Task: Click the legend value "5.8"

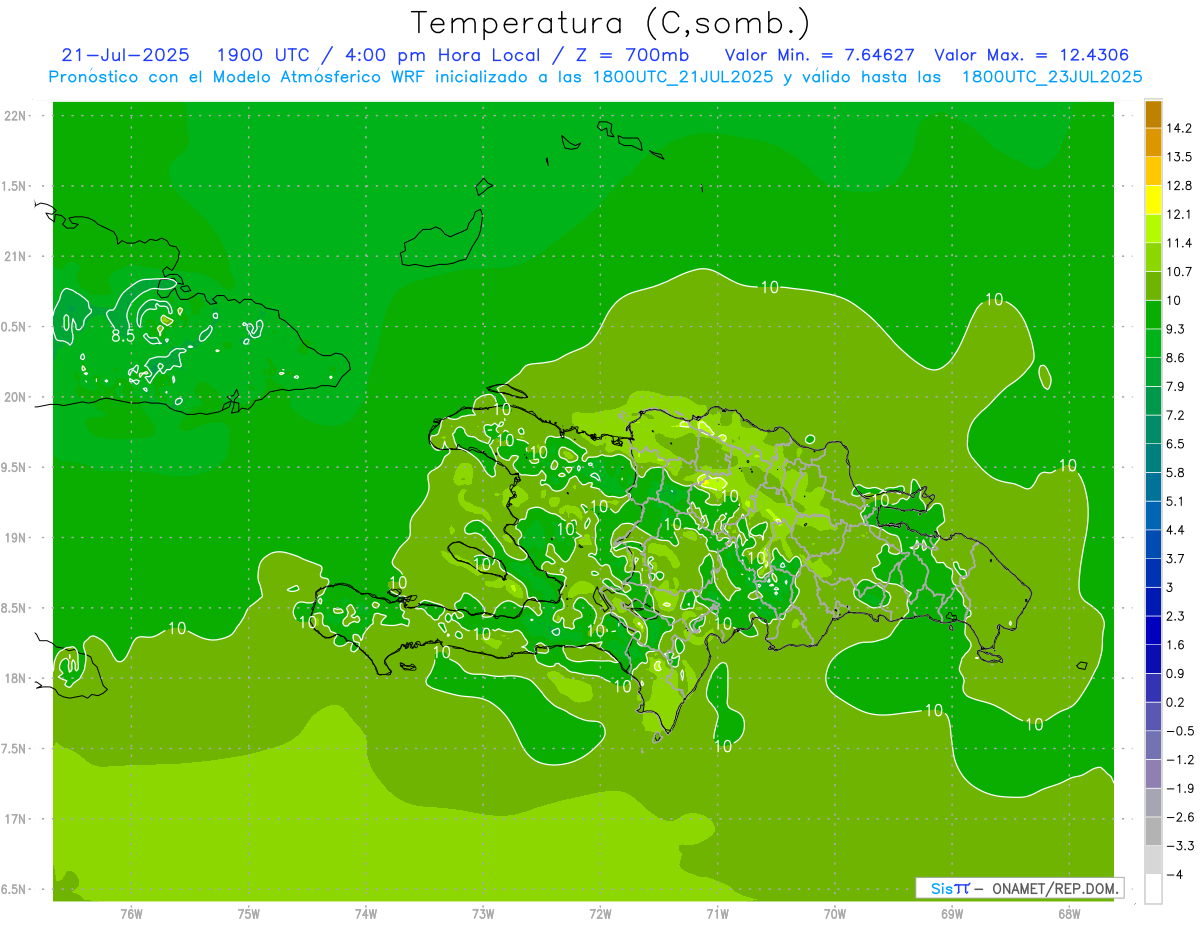Action: [1177, 472]
